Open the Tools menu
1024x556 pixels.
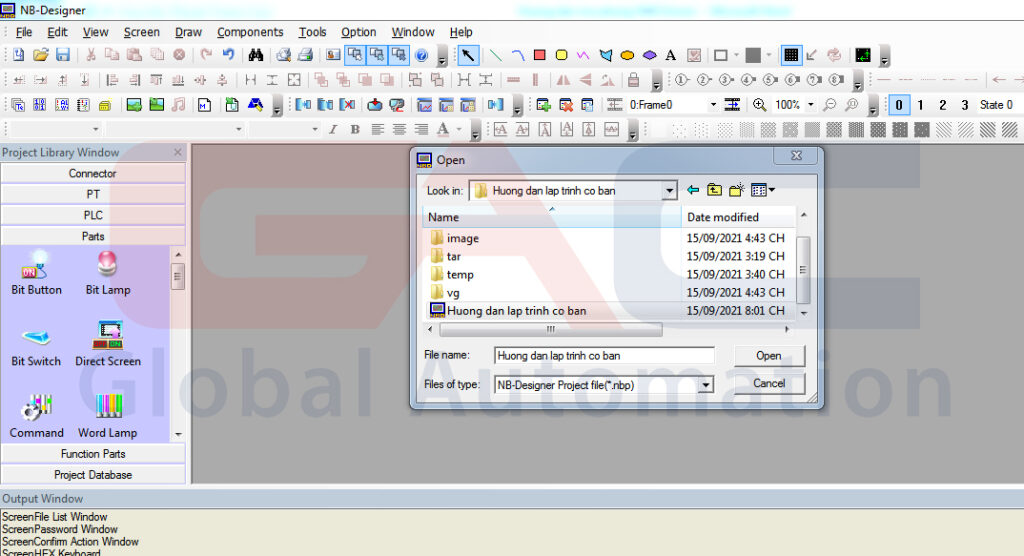[312, 32]
